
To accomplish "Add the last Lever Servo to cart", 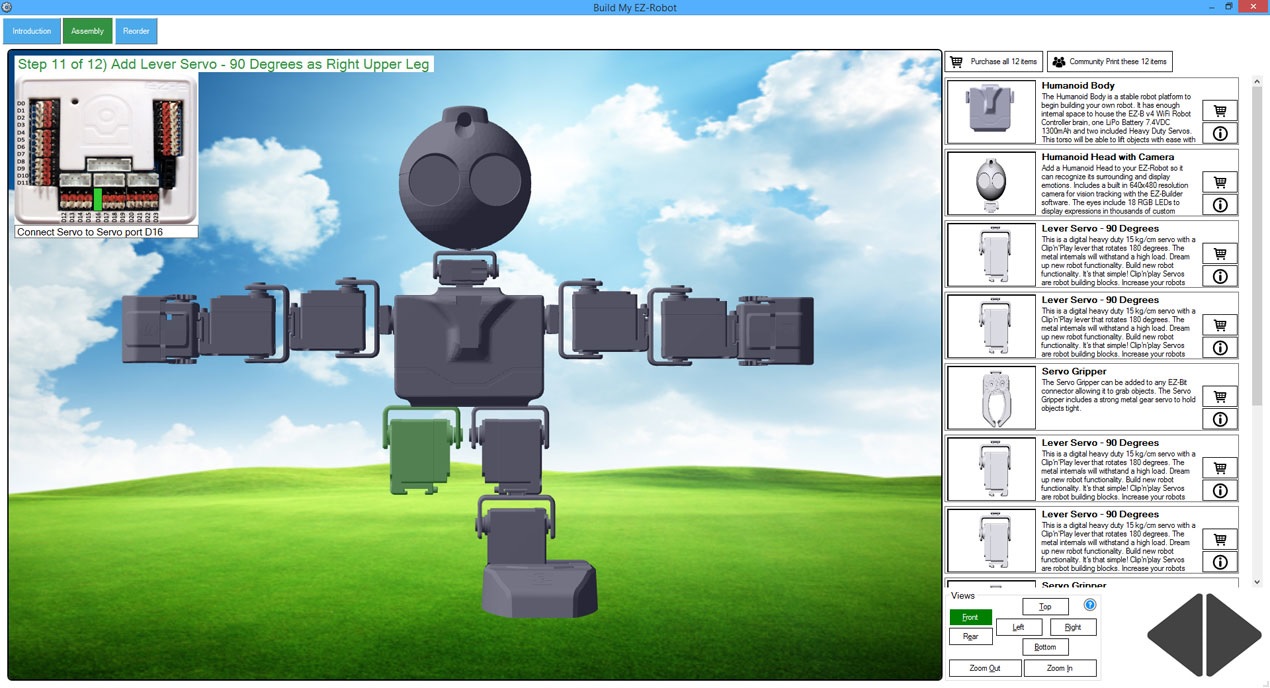I will pyautogui.click(x=1219, y=538).
